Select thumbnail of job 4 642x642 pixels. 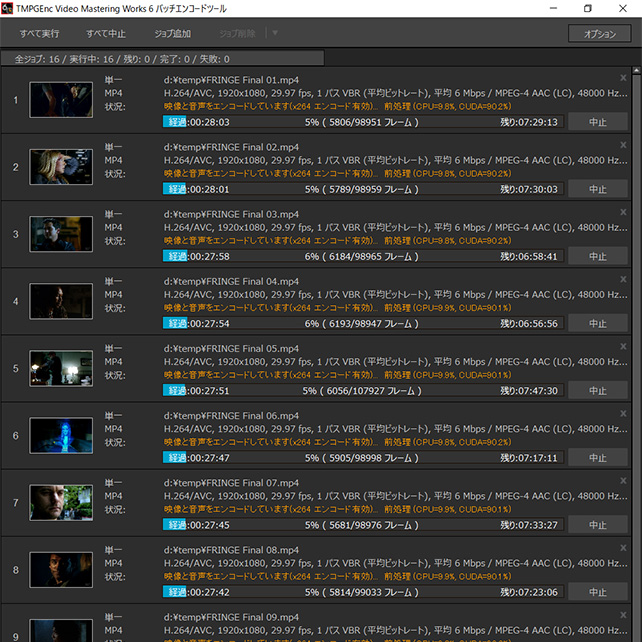(61, 301)
